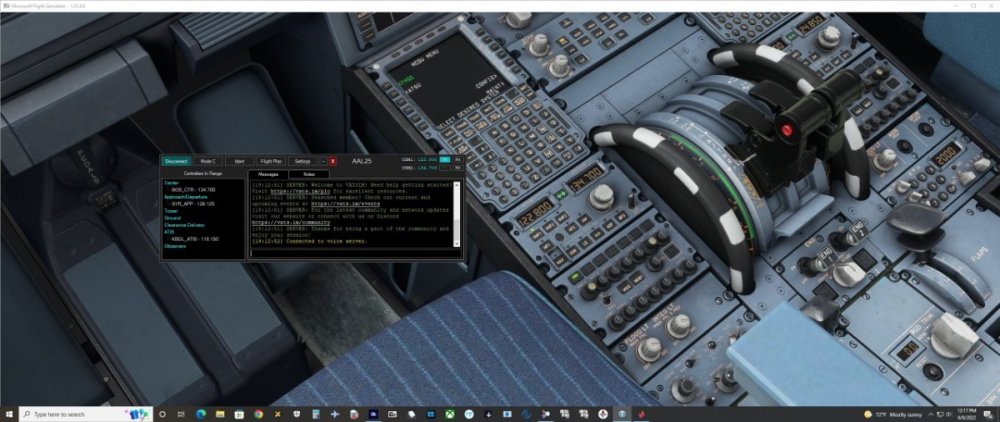This screenshot has height=422, width=1000.
Task: Click the radio panel frequency tuning knob
Action: pos(601,197)
